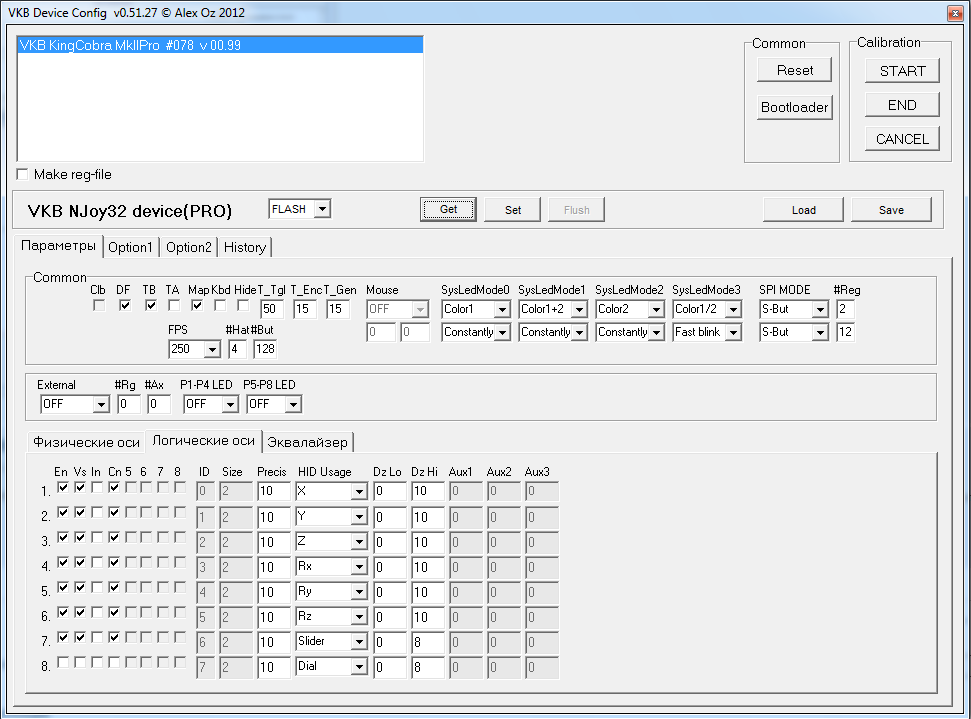
Task: Open the FPS 250 dropdown
Action: click(212, 349)
